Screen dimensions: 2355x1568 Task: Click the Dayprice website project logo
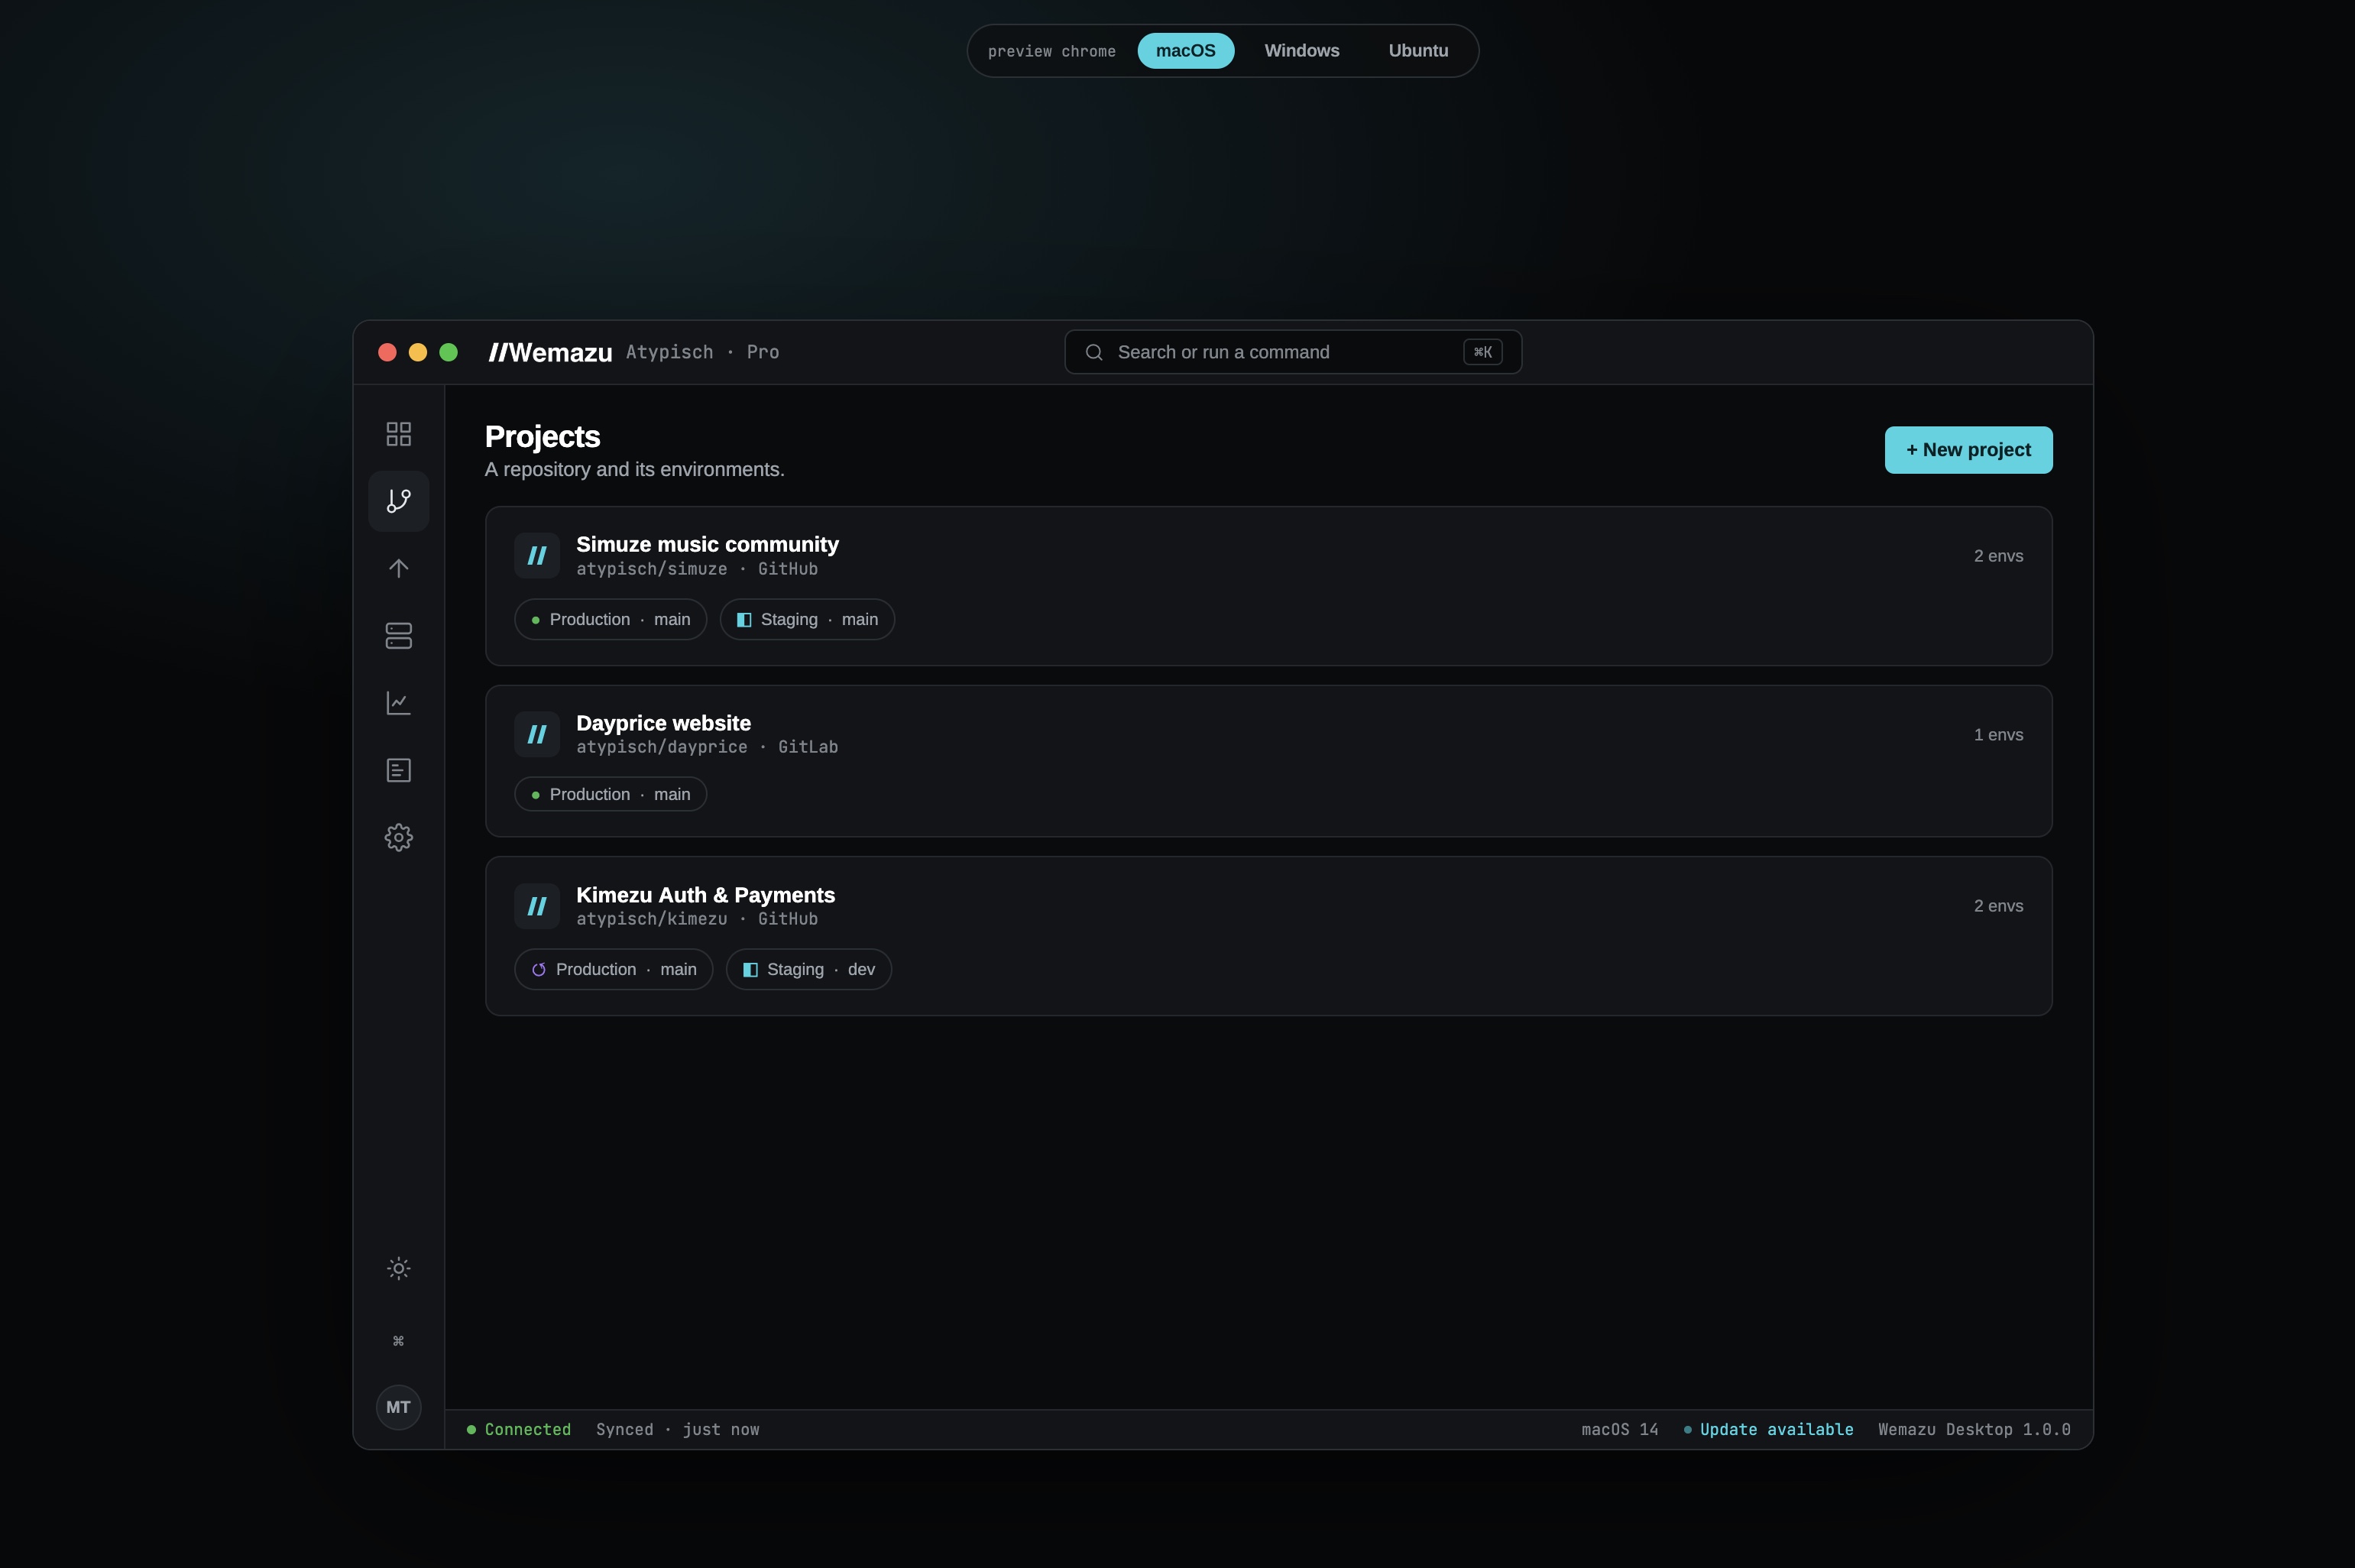tap(537, 734)
